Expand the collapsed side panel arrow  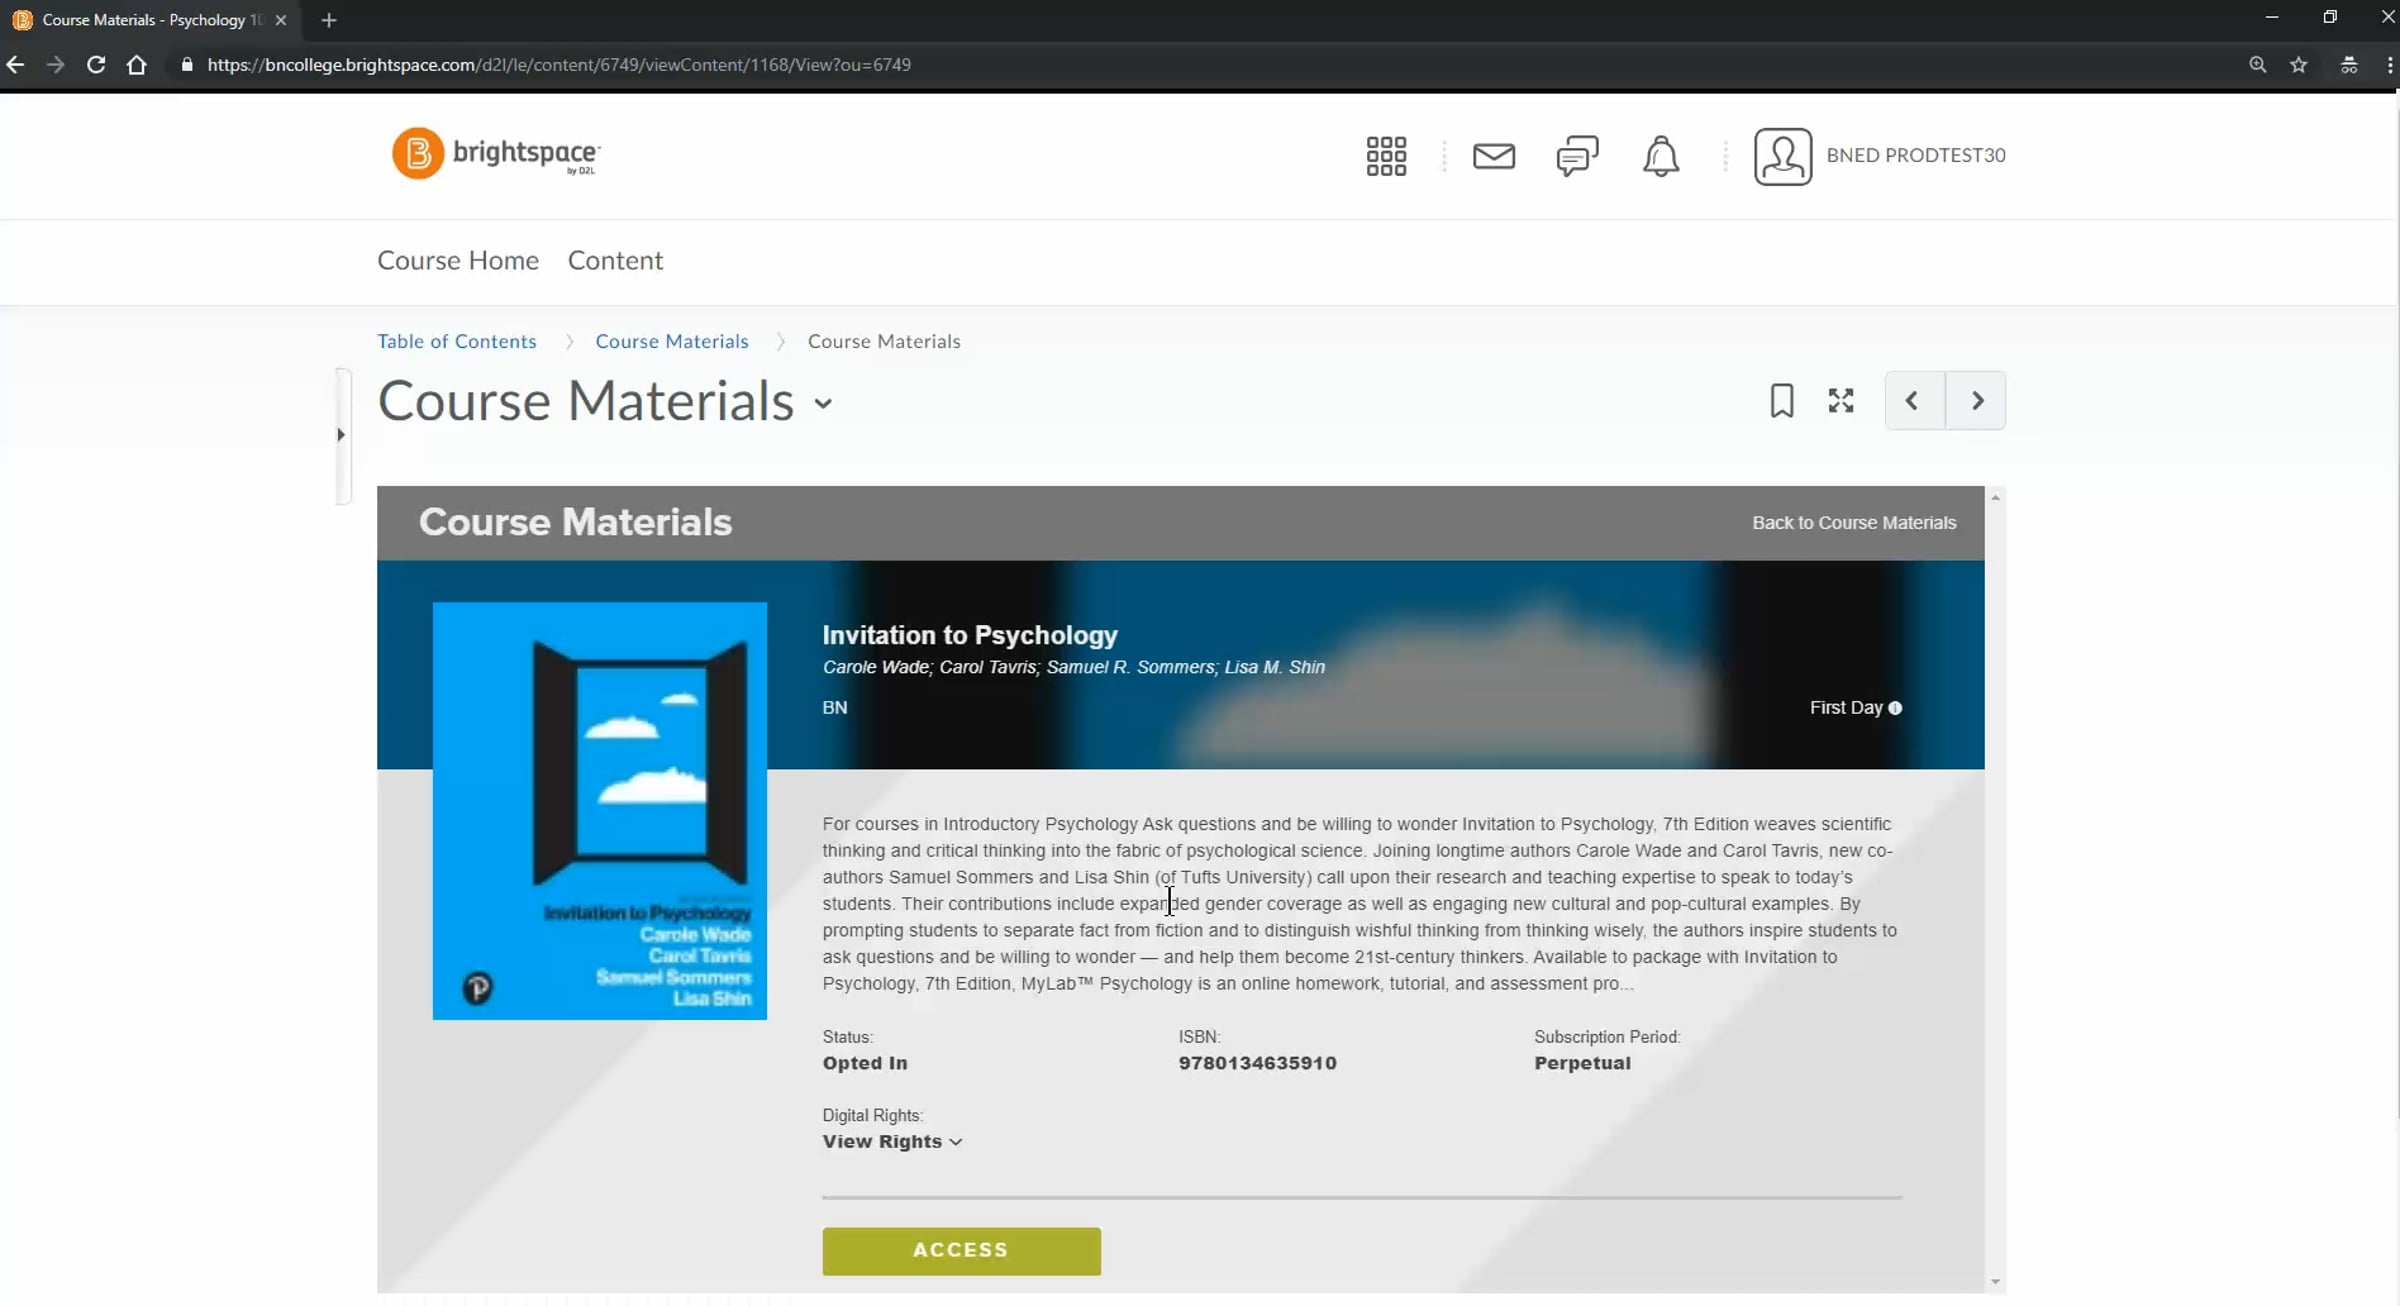341,435
